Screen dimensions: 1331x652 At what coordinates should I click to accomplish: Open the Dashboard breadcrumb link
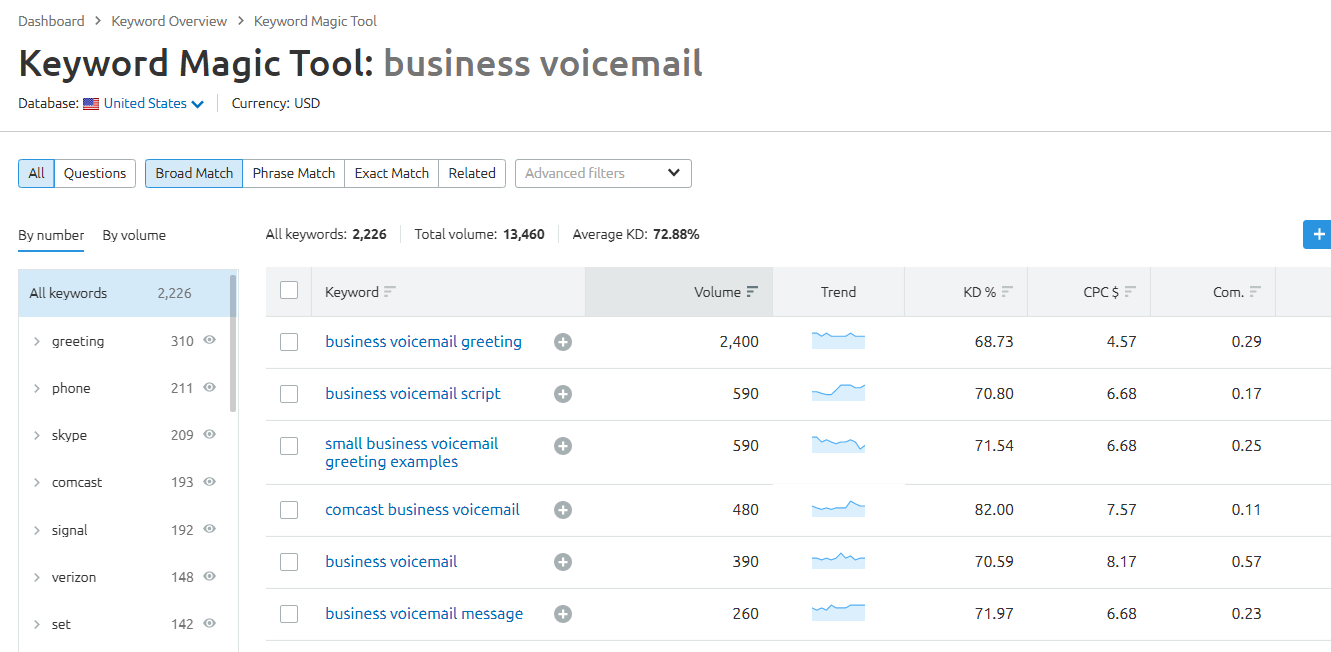click(51, 21)
